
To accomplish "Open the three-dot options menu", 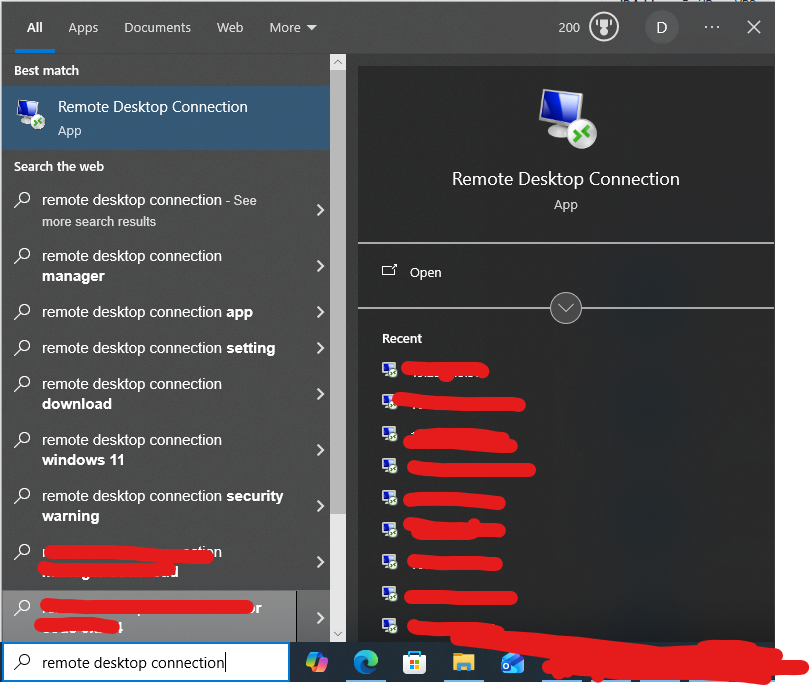I will click(x=711, y=27).
